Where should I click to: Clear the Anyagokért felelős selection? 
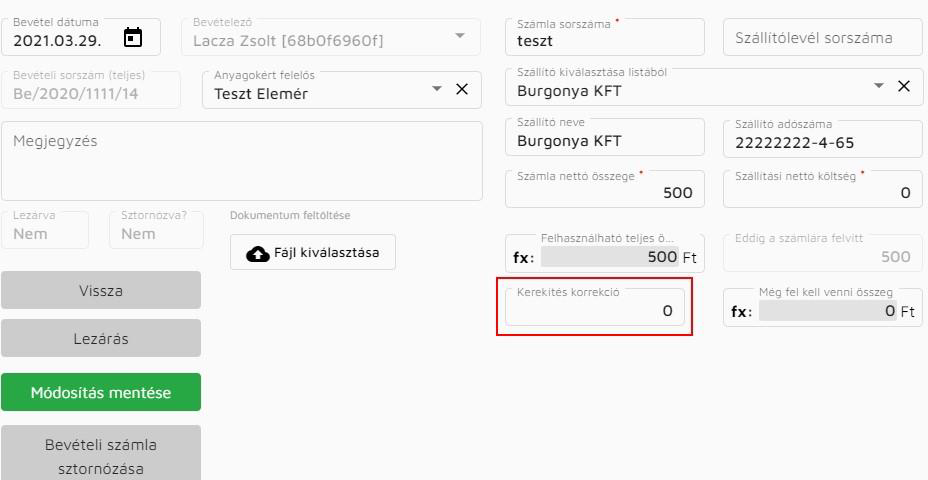[x=462, y=89]
